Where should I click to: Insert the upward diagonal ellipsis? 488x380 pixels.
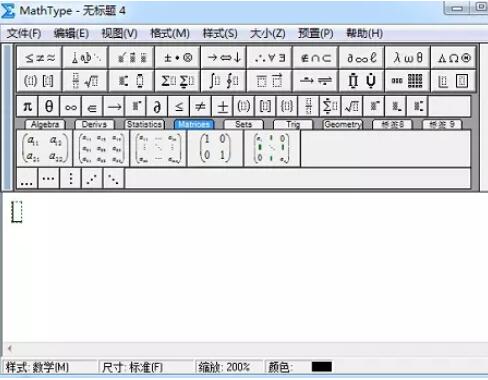coord(92,179)
